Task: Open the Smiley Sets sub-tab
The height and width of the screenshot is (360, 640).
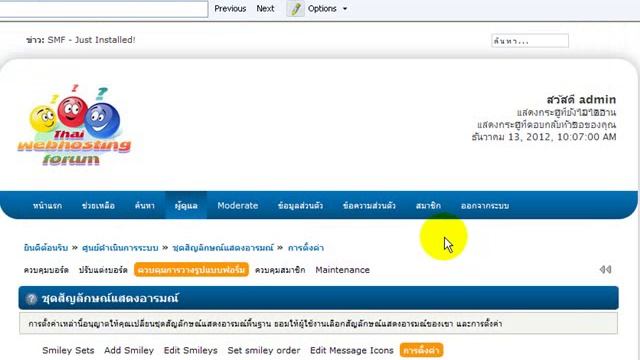Action: (x=68, y=350)
